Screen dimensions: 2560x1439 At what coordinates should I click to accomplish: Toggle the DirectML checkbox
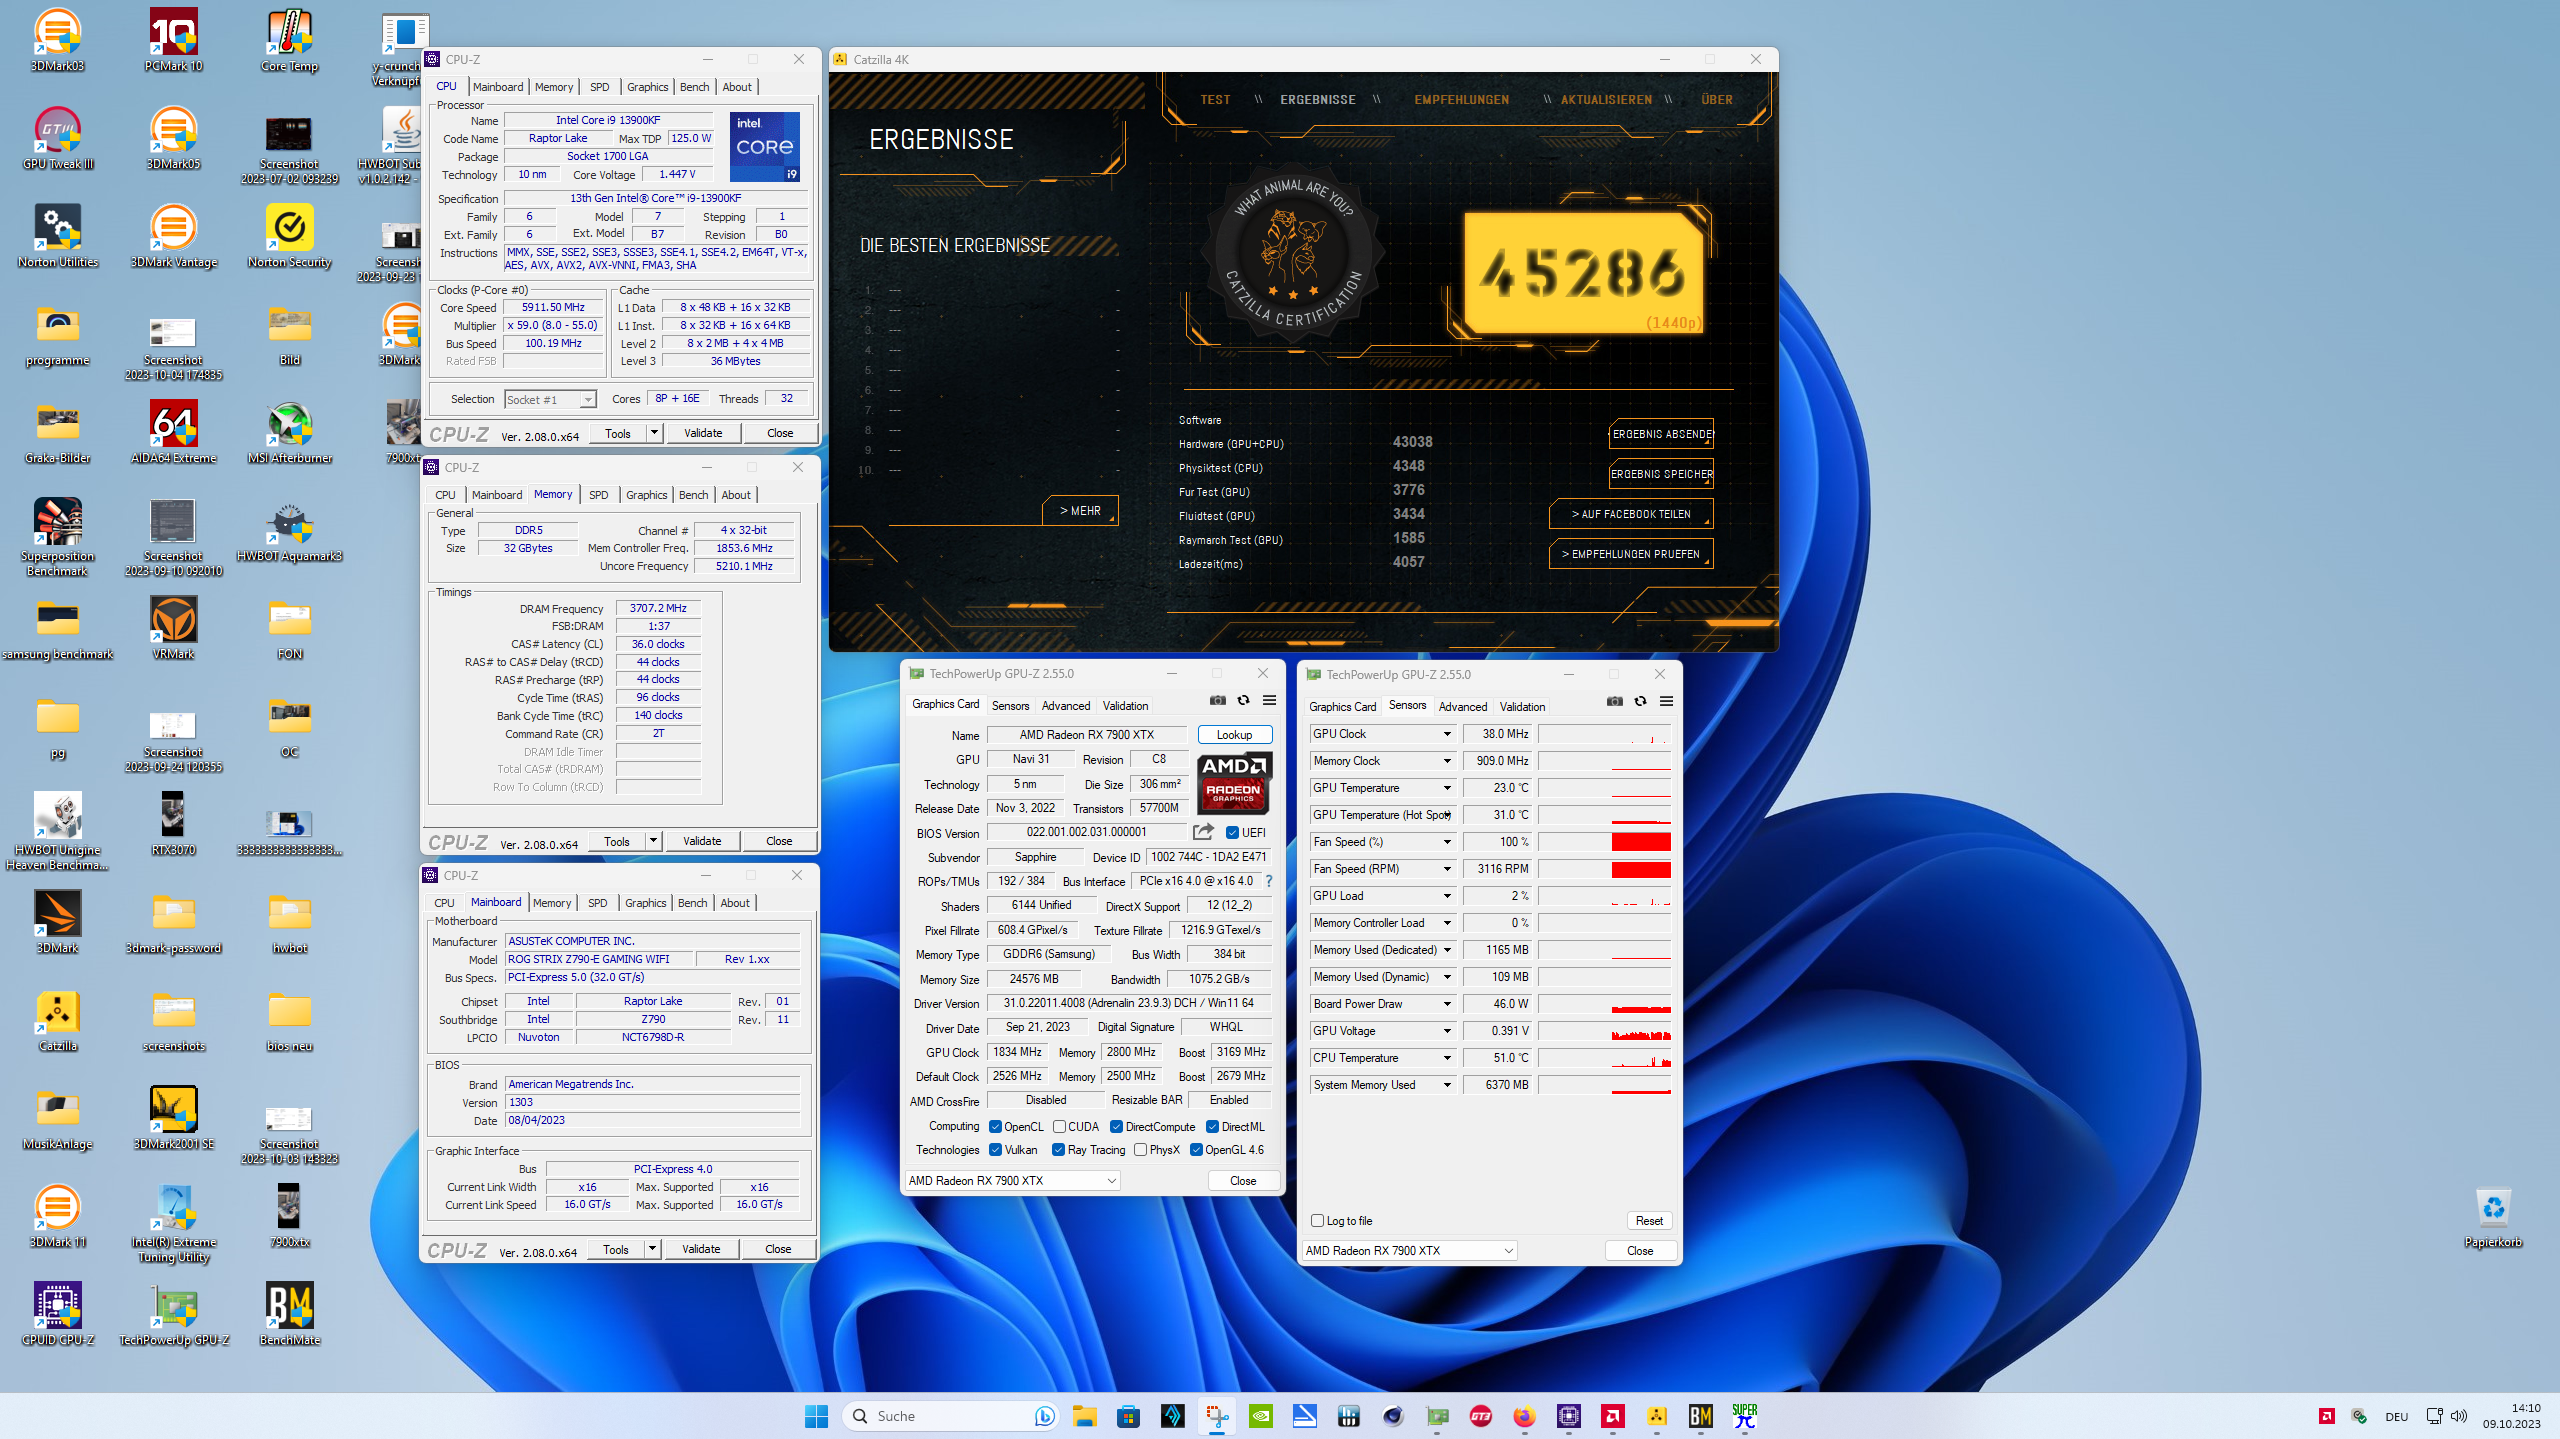[1212, 1126]
